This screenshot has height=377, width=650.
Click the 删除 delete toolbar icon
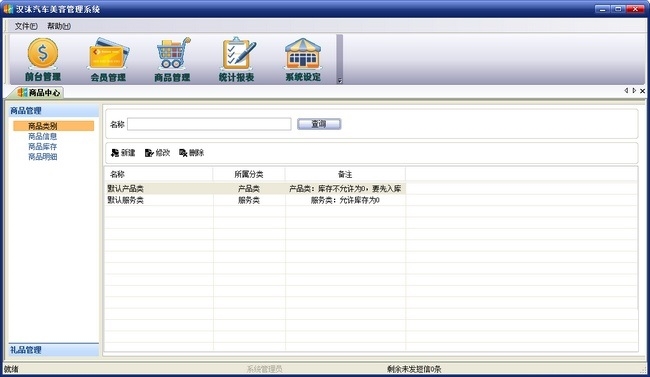coord(183,153)
